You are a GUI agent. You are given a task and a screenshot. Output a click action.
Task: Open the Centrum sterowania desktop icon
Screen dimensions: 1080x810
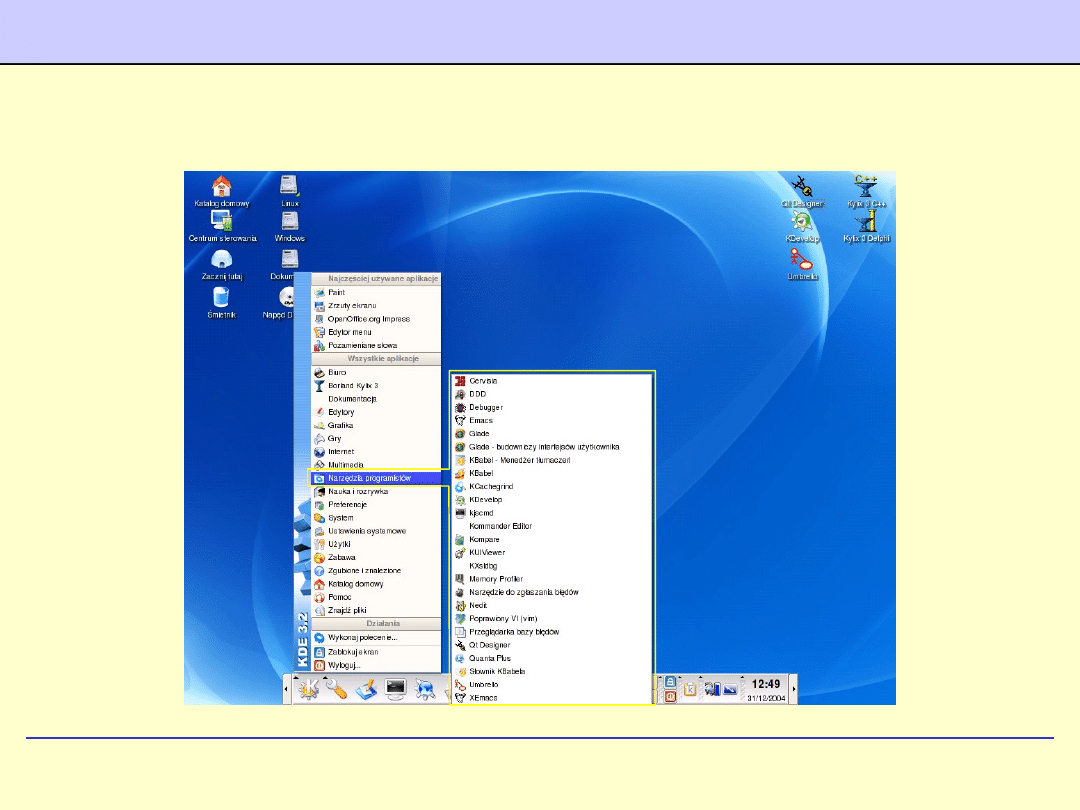(222, 222)
